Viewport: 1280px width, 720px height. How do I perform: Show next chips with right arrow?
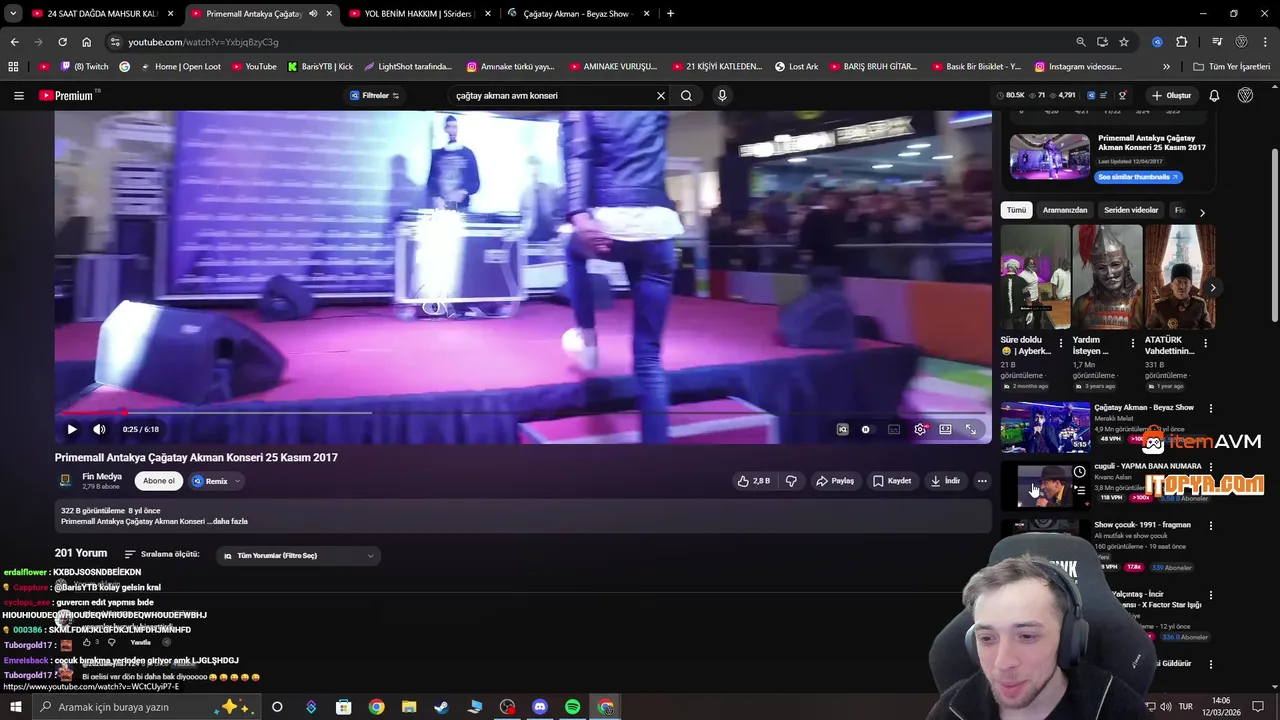coord(1202,212)
